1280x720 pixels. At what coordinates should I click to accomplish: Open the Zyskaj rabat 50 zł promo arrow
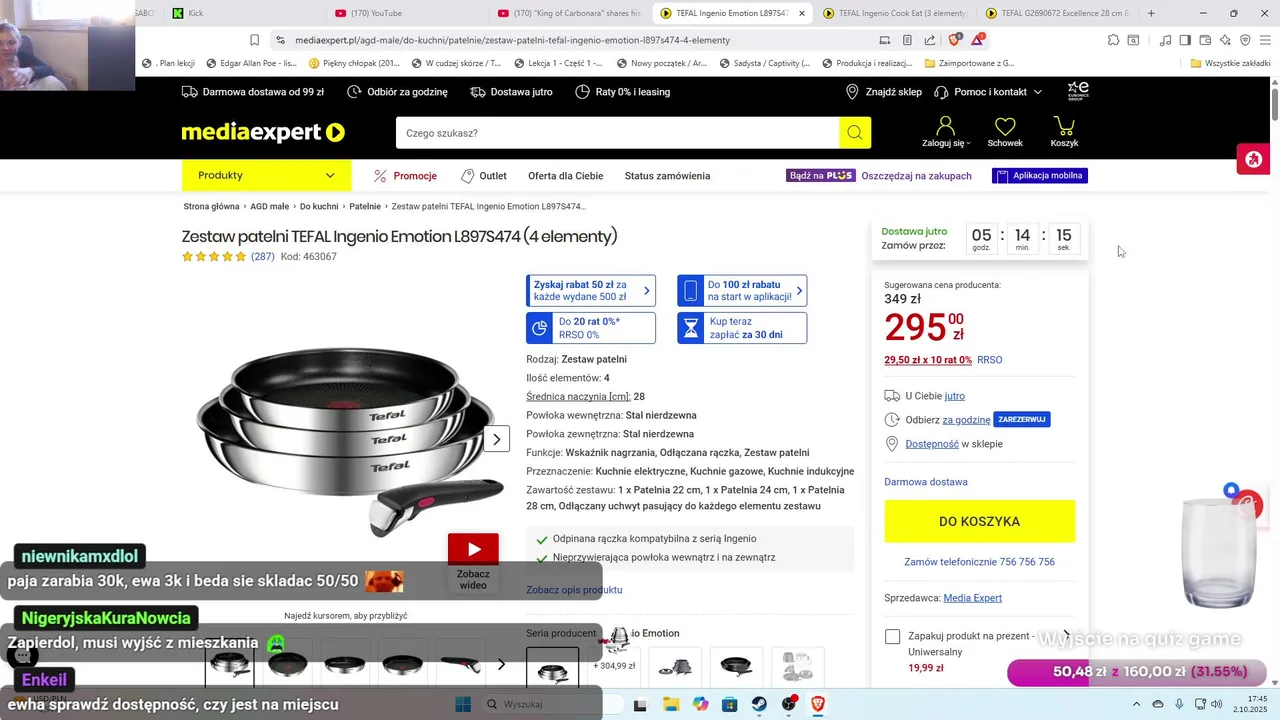(x=646, y=291)
